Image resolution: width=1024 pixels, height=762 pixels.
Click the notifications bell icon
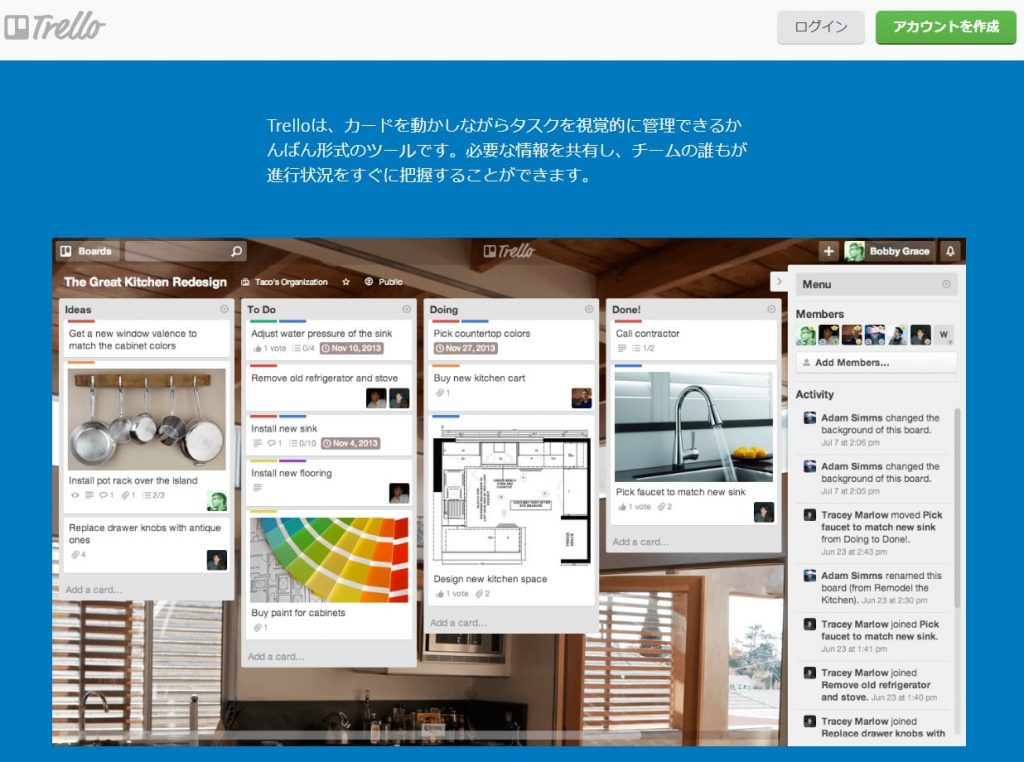[950, 251]
